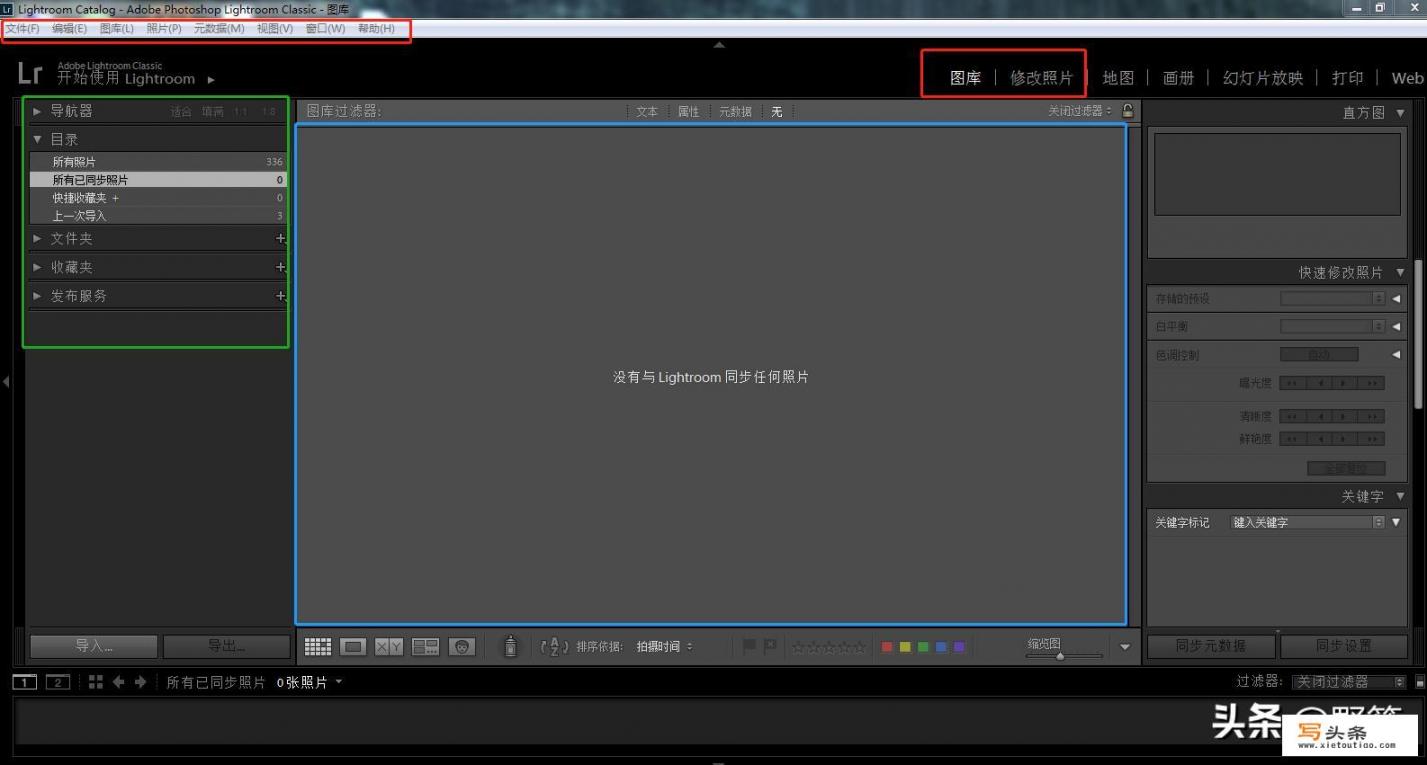Screen dimensions: 1427x765
Task: Collapse the 快速修改照片 panel
Action: [1400, 272]
